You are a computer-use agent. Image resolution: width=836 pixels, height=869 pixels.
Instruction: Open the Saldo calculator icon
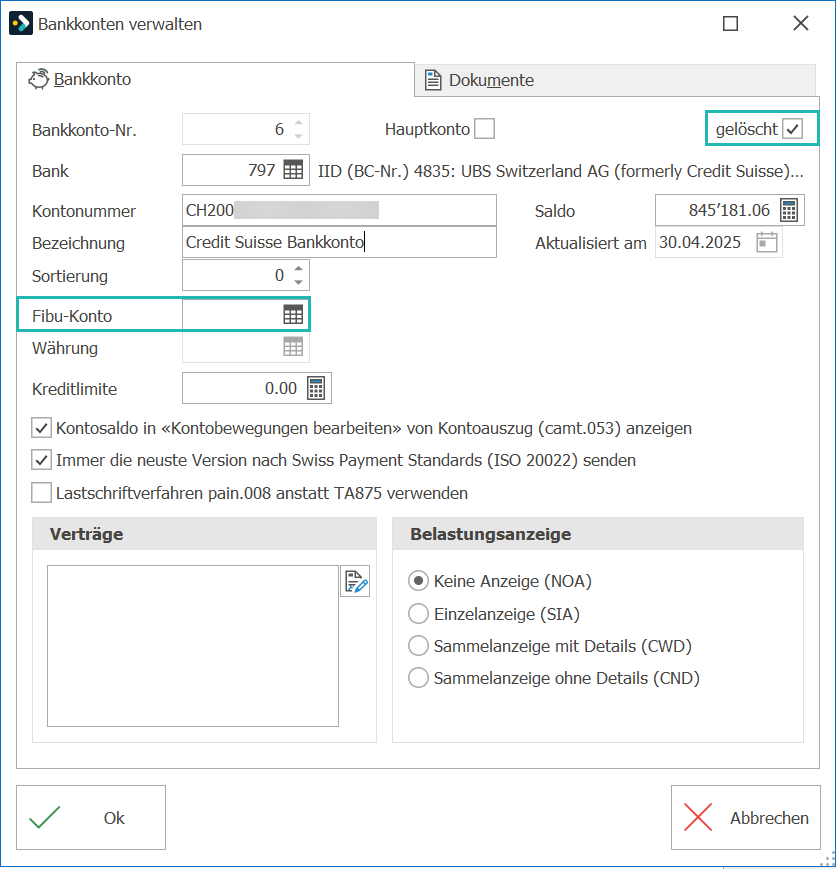789,211
